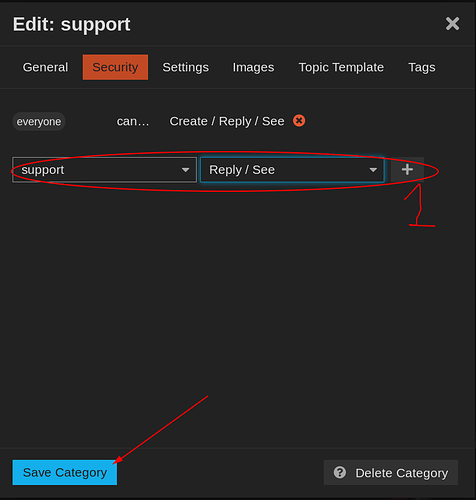Open the Settings tab
Viewport: 476px width, 500px height.
[186, 67]
